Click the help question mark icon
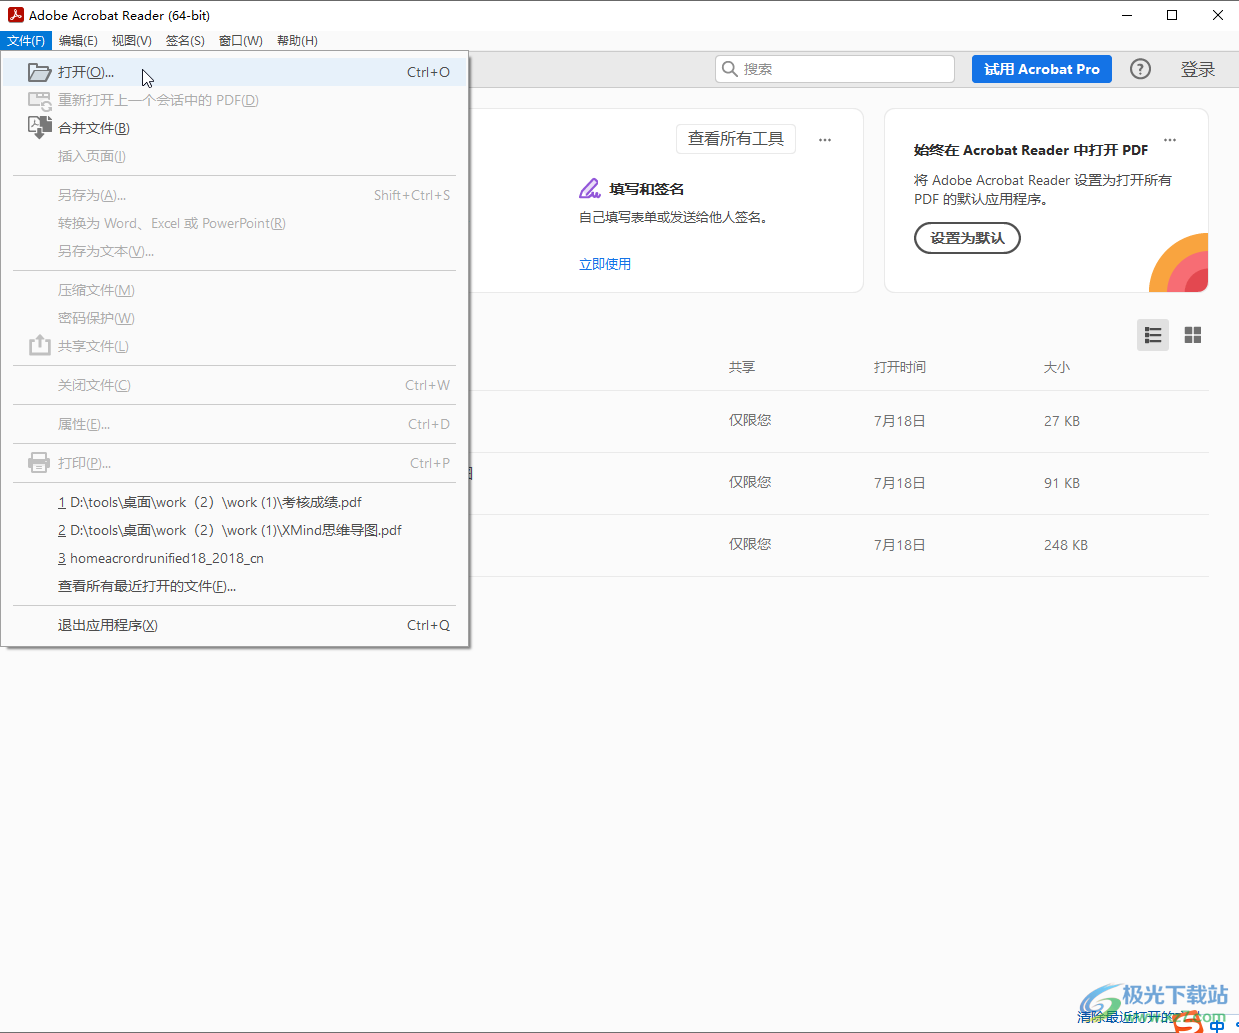 (1140, 69)
